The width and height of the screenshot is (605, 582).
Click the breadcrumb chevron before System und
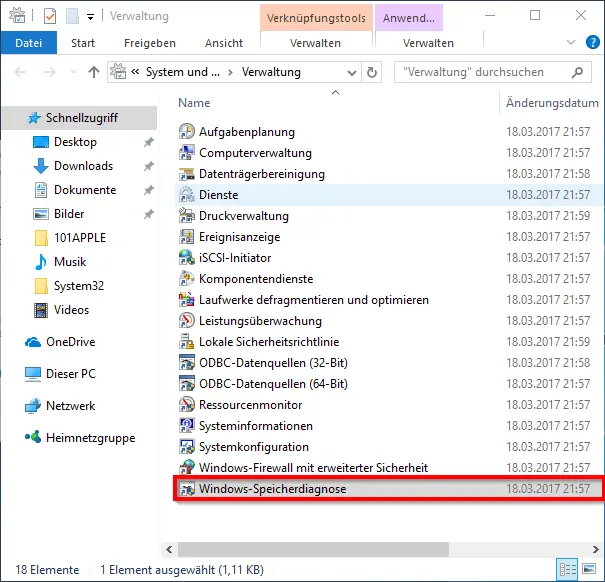pyautogui.click(x=135, y=72)
